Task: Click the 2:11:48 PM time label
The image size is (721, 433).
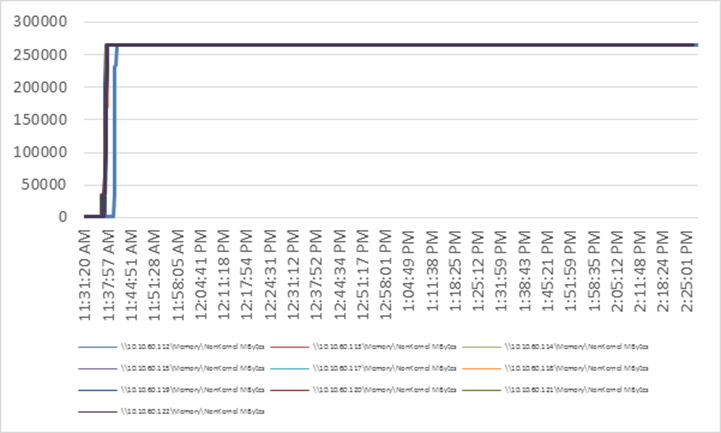Action: point(640,271)
